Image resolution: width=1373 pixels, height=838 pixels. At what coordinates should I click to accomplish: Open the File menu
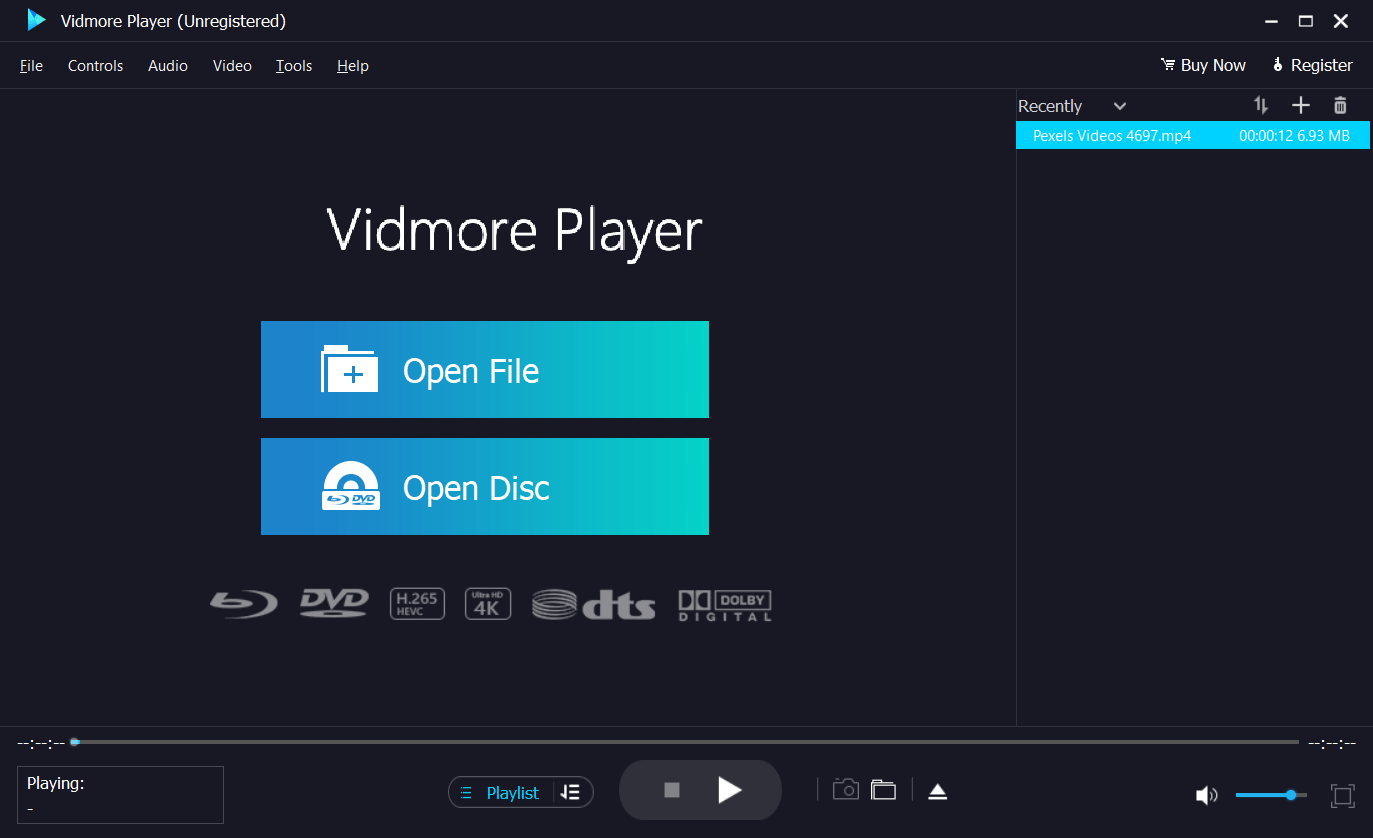(31, 66)
